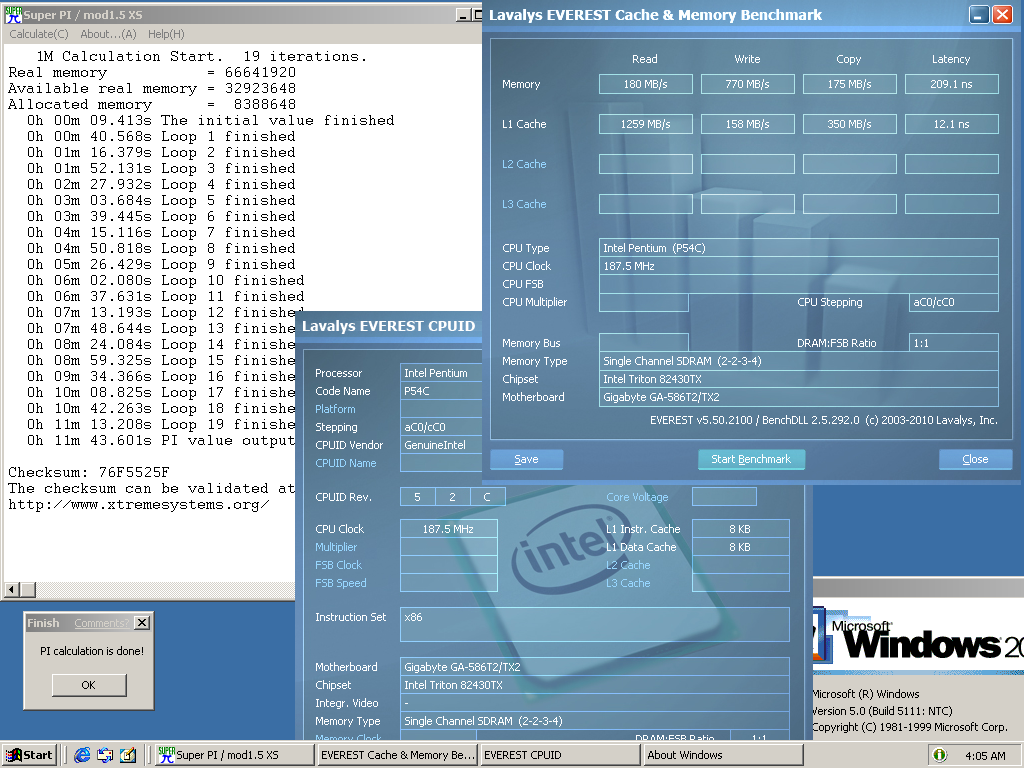The width and height of the screenshot is (1024, 768).
Task: Launch Internet Explorer from quick launch
Action: (82, 755)
